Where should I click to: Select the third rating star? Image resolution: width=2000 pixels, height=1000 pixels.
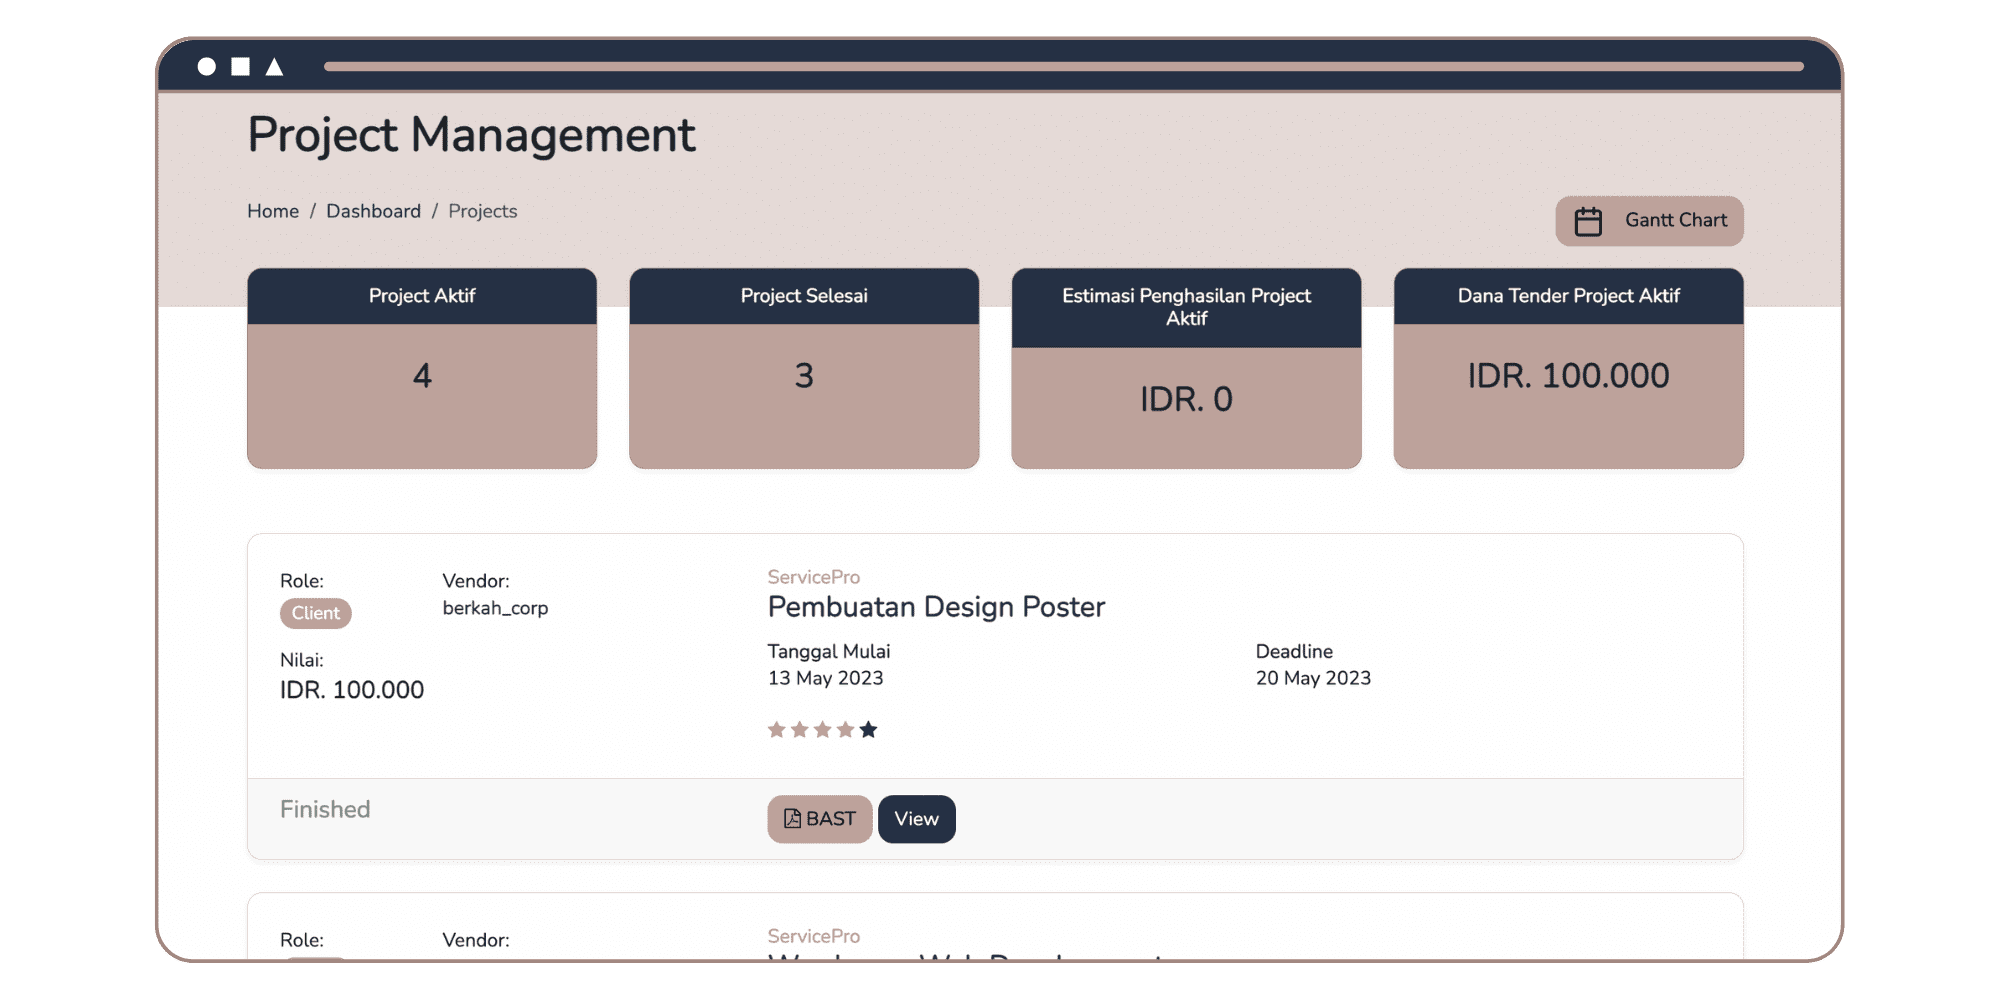pos(822,730)
